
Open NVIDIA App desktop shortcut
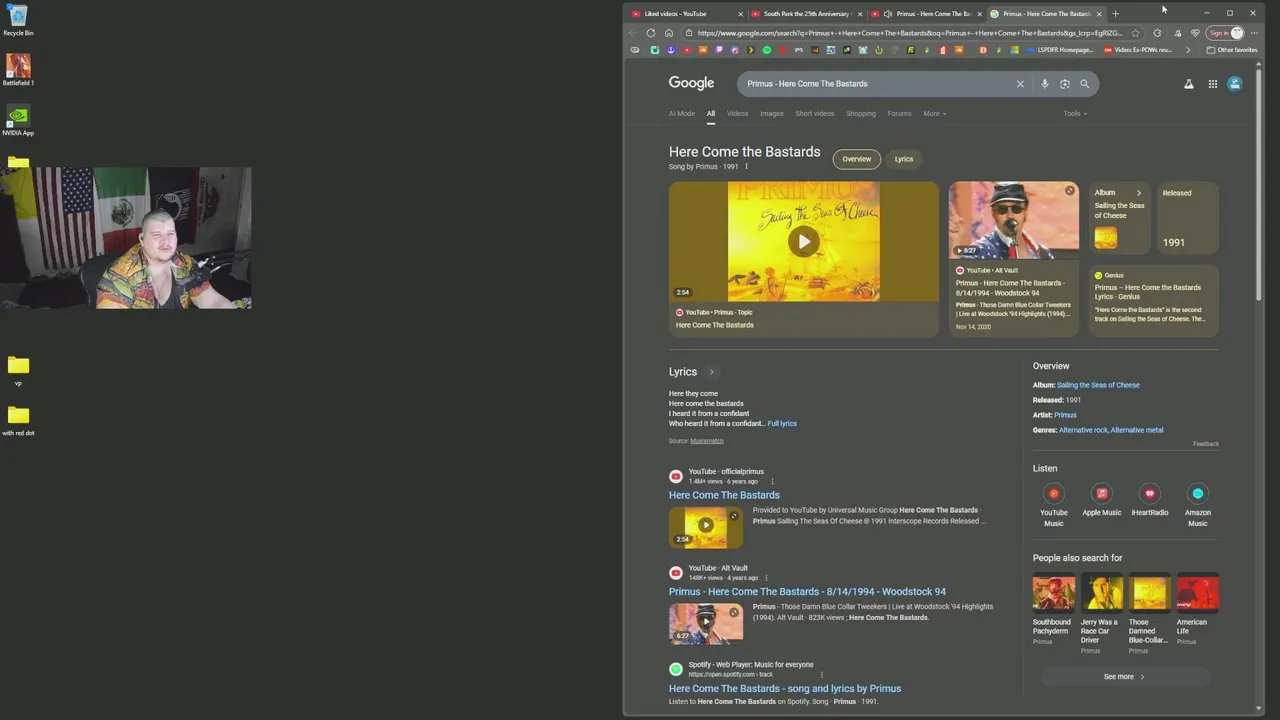coord(18,120)
